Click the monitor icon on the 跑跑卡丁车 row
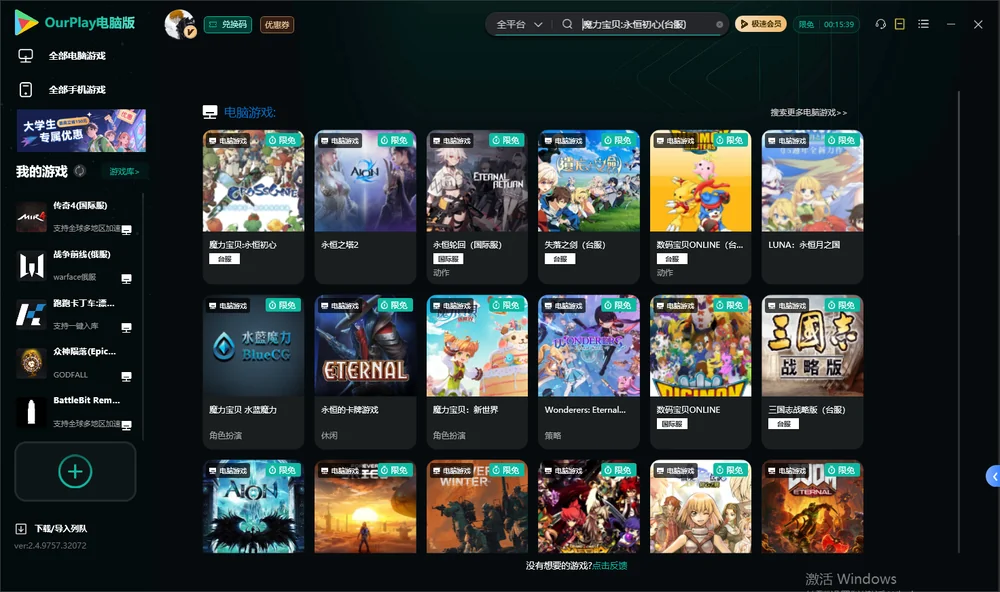 pyautogui.click(x=126, y=328)
